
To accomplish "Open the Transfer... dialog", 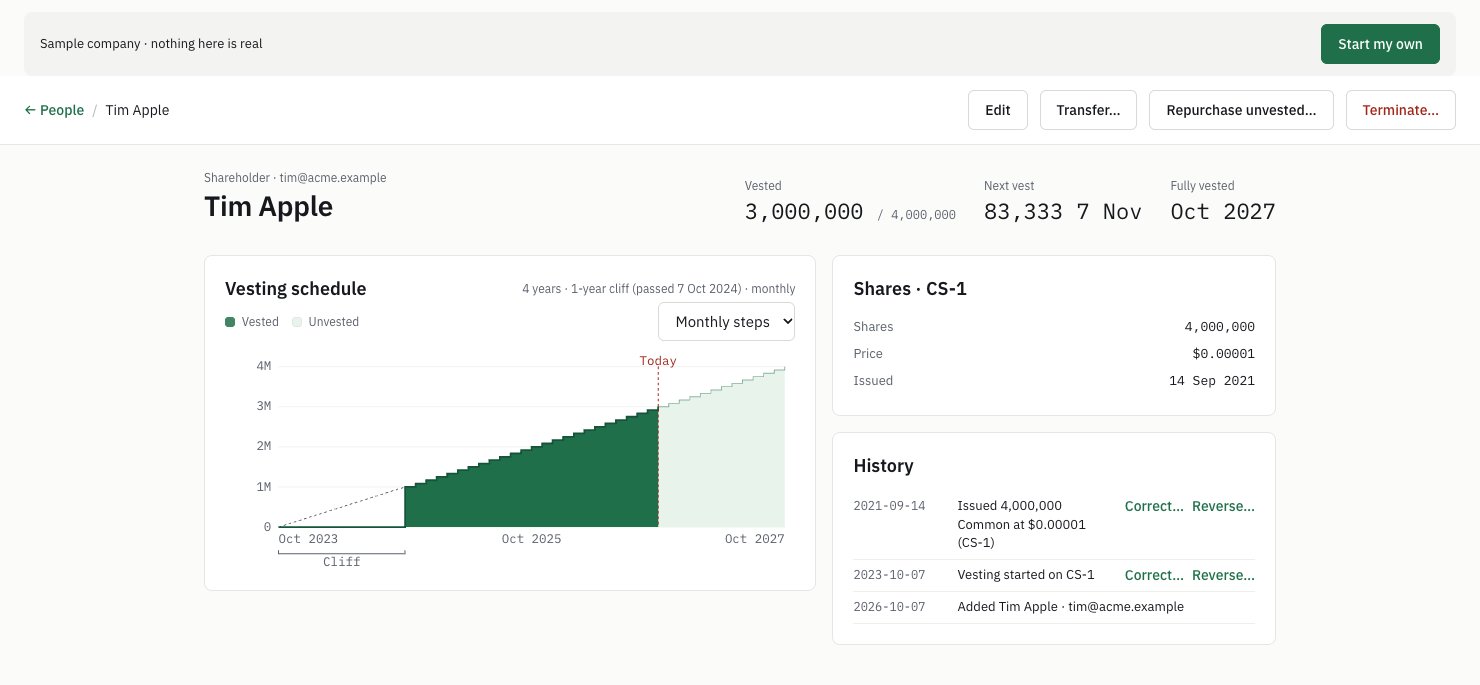I will 1088,110.
